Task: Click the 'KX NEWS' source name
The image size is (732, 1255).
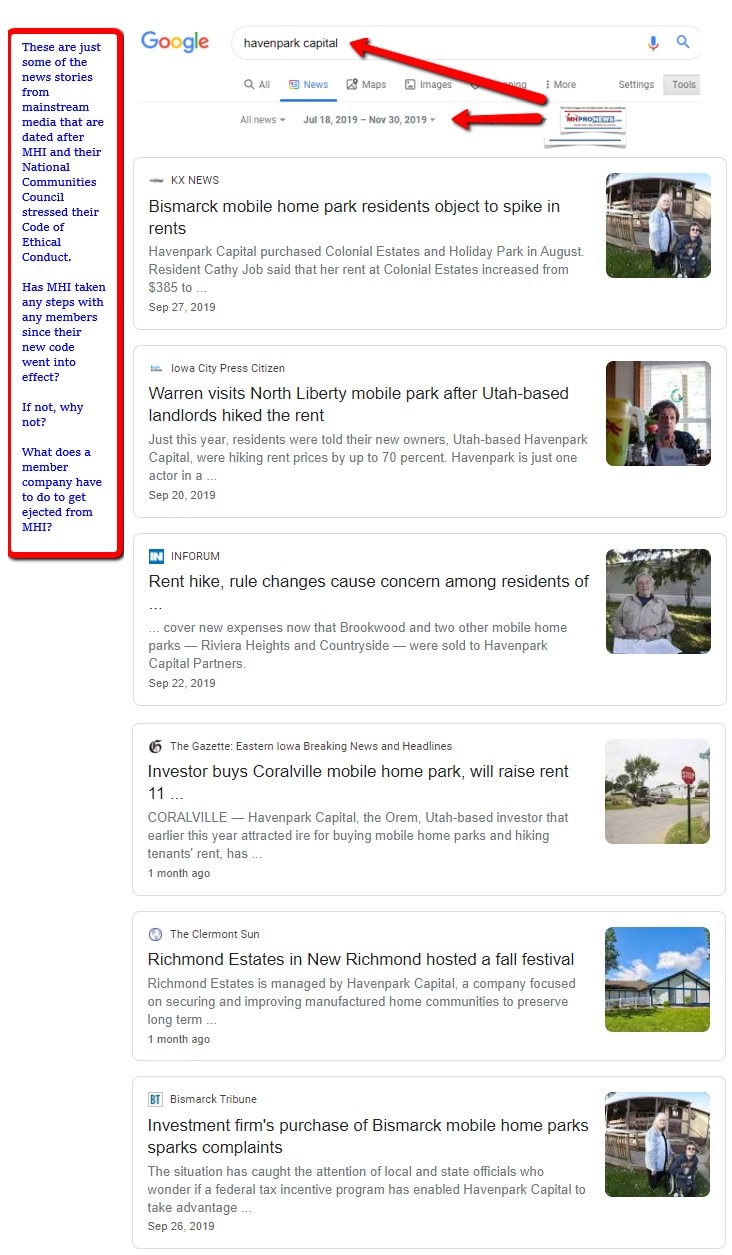Action: click(195, 180)
